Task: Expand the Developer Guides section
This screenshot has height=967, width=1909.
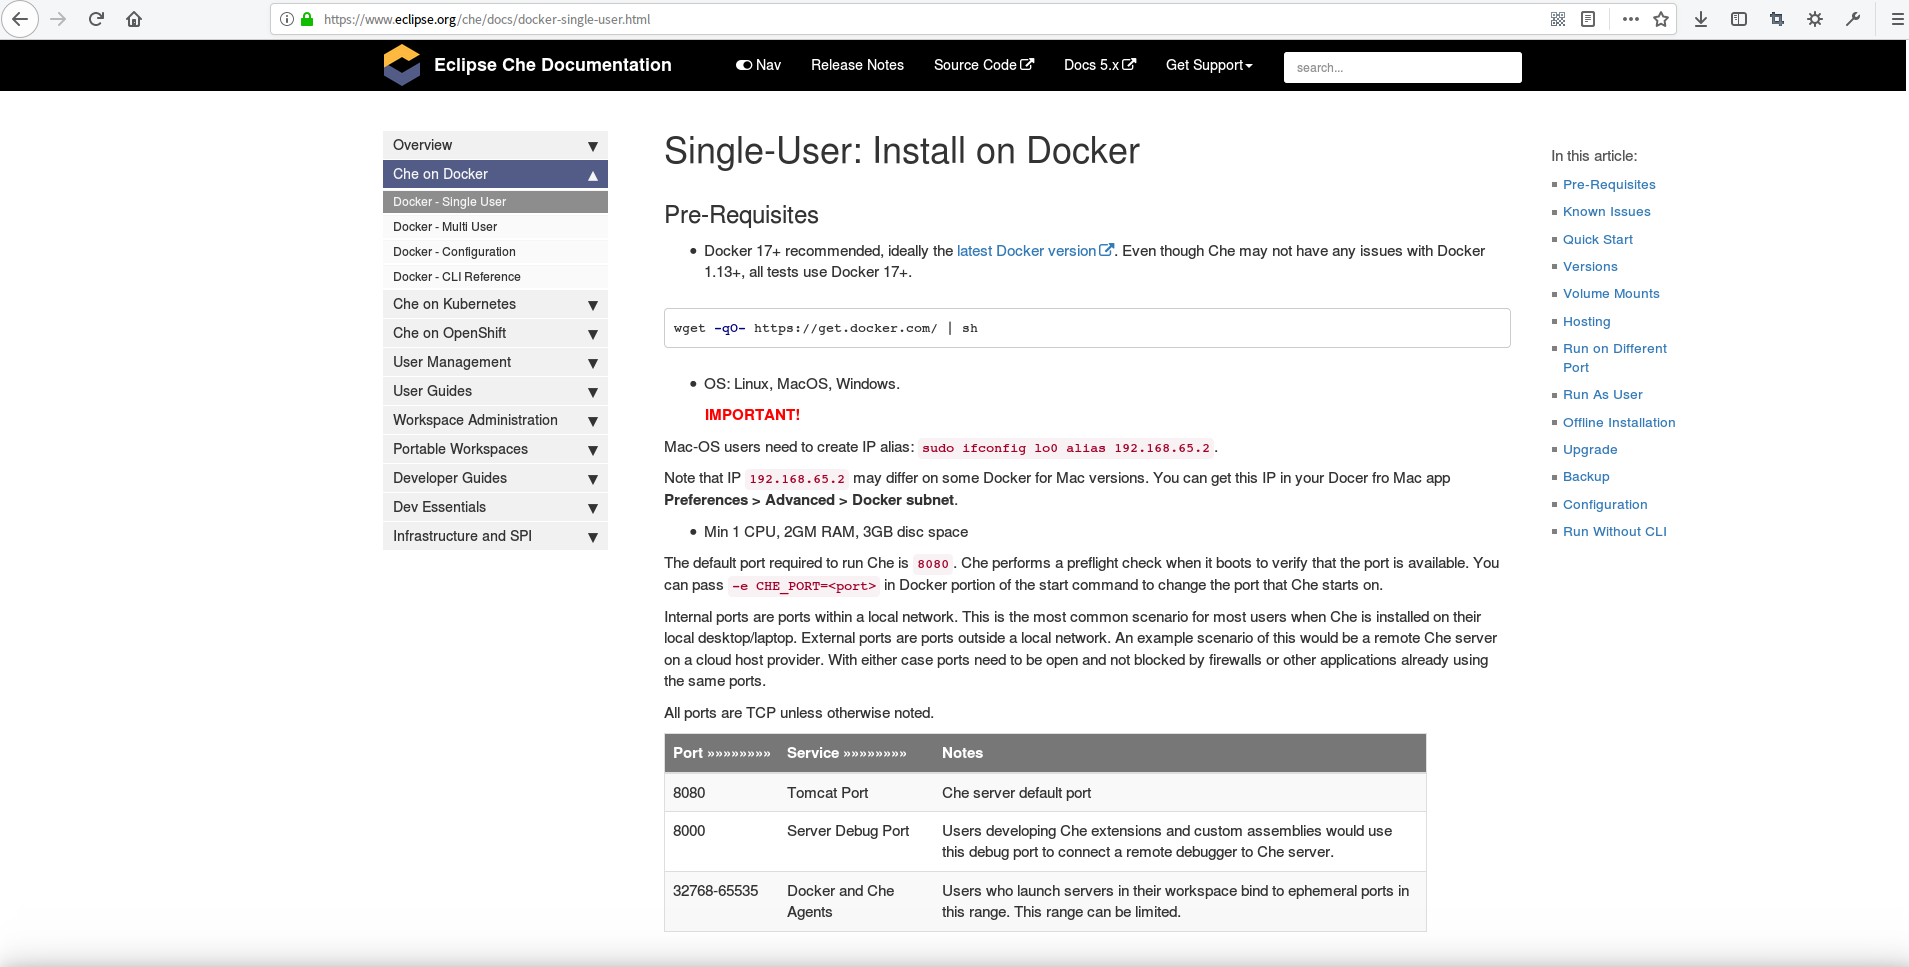Action: coord(495,478)
